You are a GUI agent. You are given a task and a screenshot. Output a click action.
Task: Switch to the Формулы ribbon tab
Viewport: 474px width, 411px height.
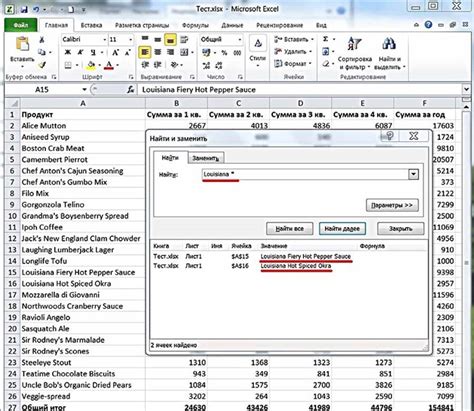(x=195, y=25)
